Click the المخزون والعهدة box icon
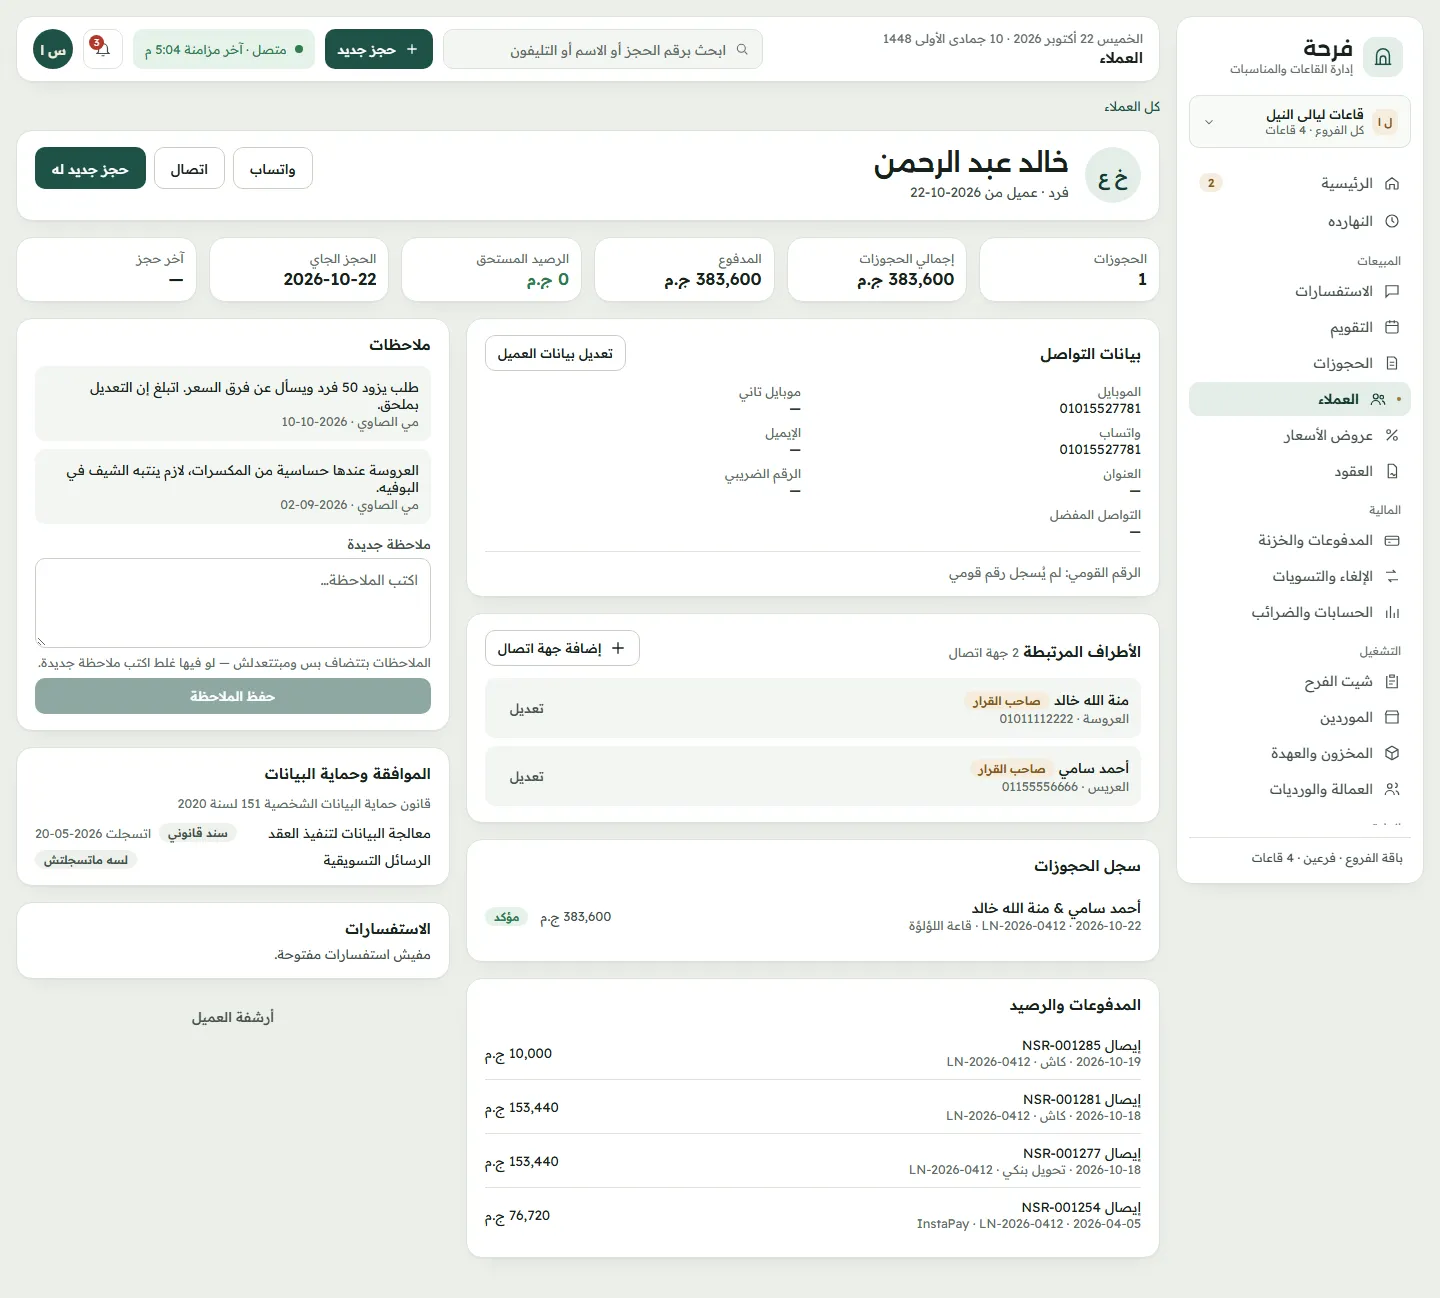The image size is (1440, 1298). point(1392,753)
